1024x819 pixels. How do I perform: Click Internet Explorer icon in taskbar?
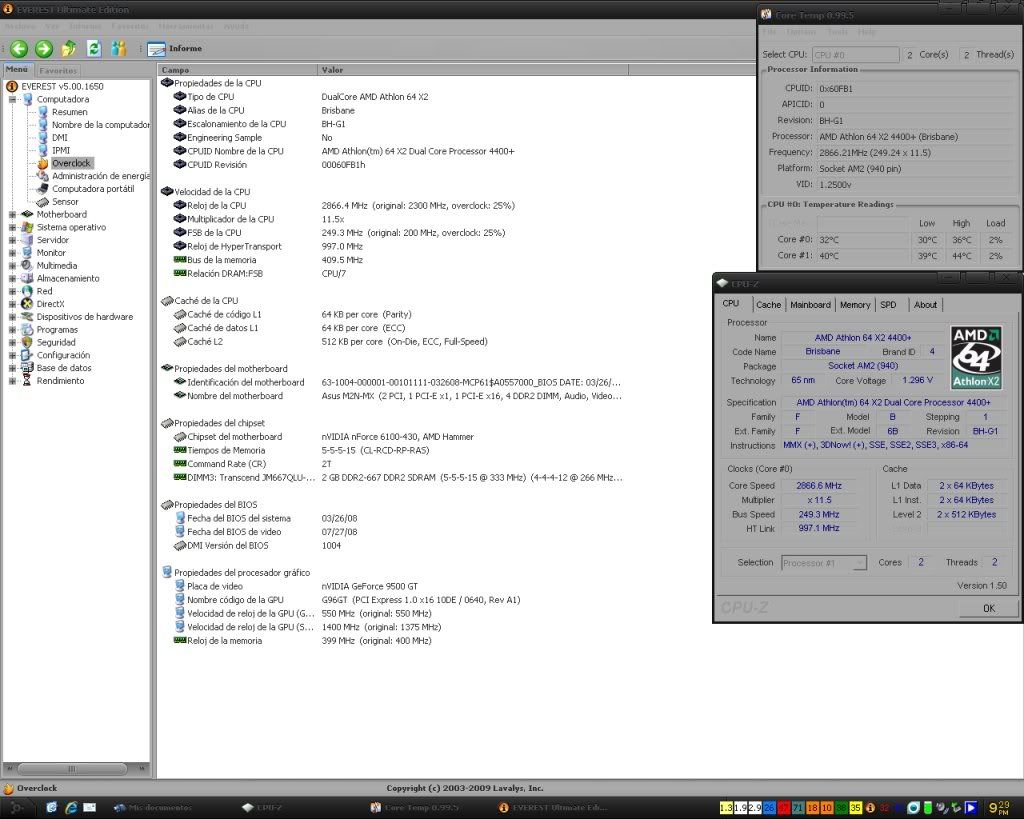coord(71,807)
